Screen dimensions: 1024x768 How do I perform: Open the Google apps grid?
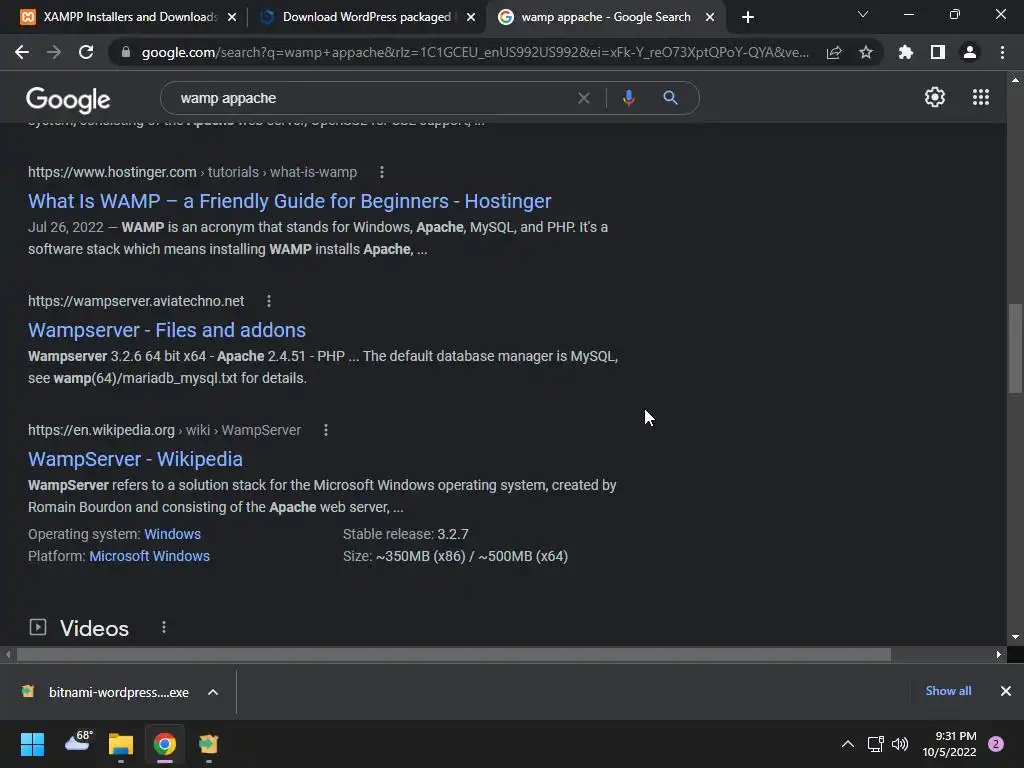[x=981, y=97]
